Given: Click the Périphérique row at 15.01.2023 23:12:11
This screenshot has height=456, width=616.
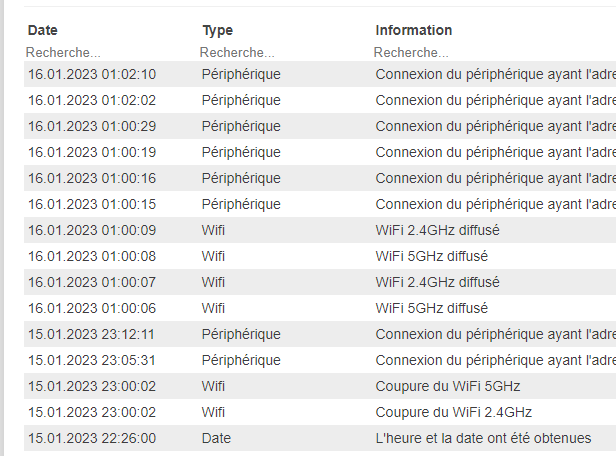Looking at the screenshot, I should tap(320, 334).
